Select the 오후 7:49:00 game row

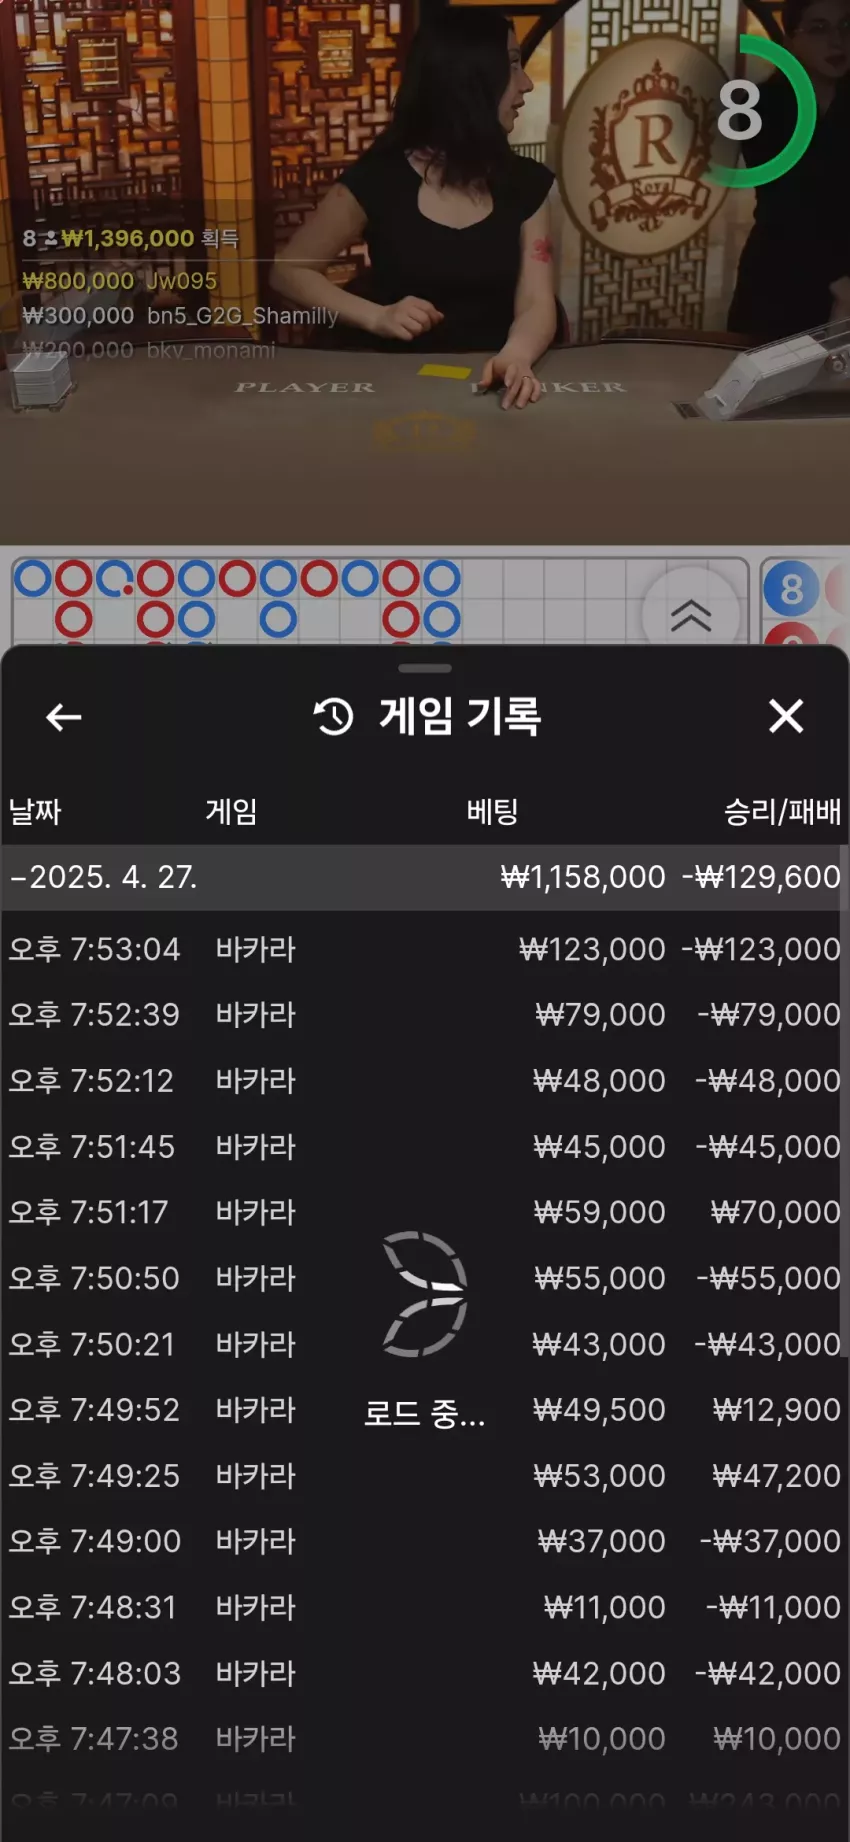tap(425, 1541)
